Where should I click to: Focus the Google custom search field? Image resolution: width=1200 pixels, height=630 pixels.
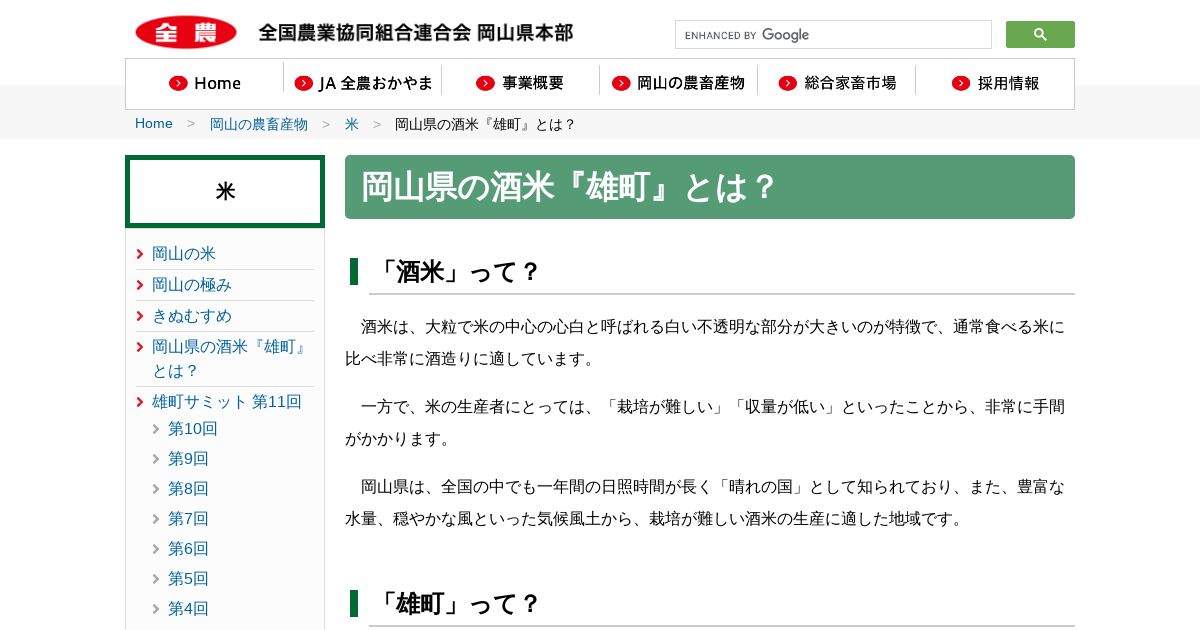(833, 35)
